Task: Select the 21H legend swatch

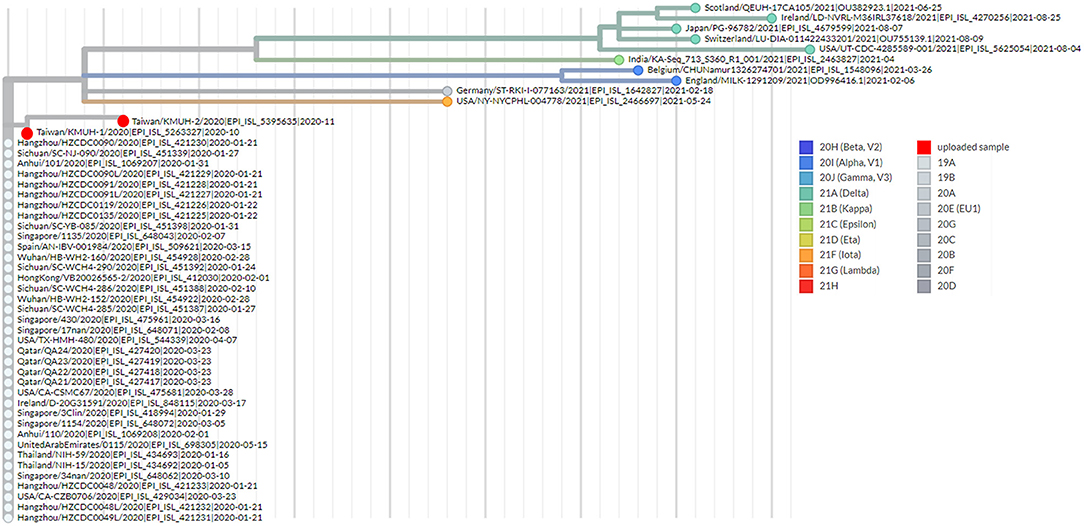Action: coord(806,285)
